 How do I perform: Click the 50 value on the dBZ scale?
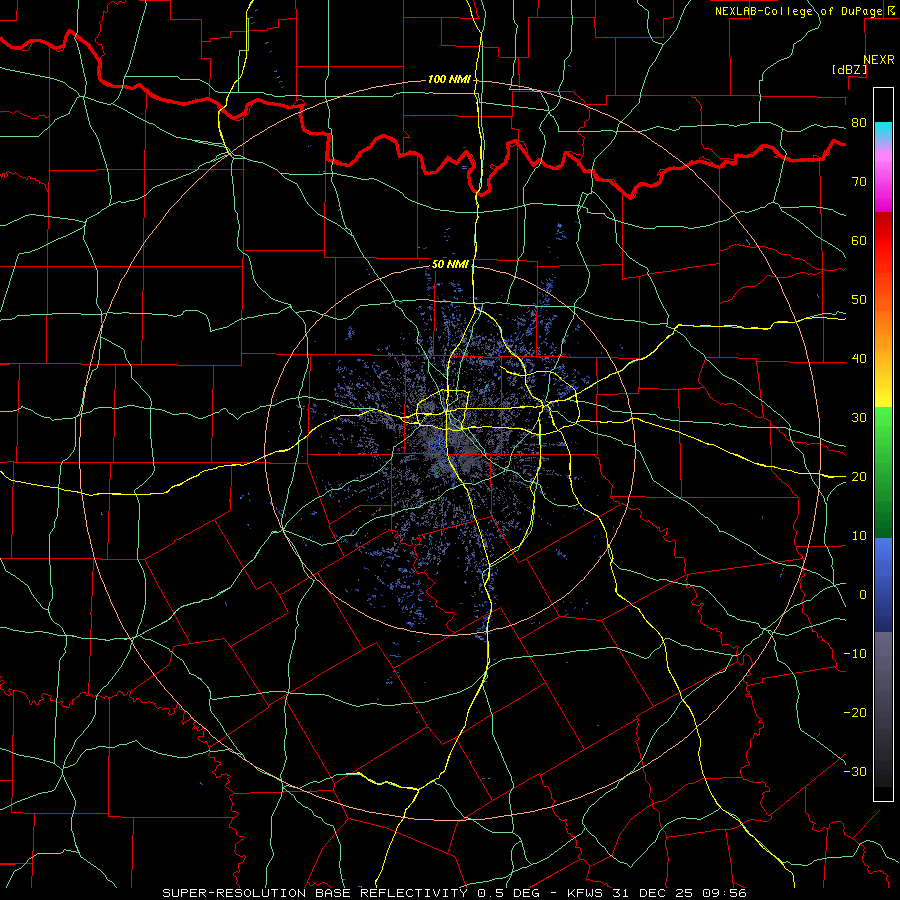click(x=859, y=300)
